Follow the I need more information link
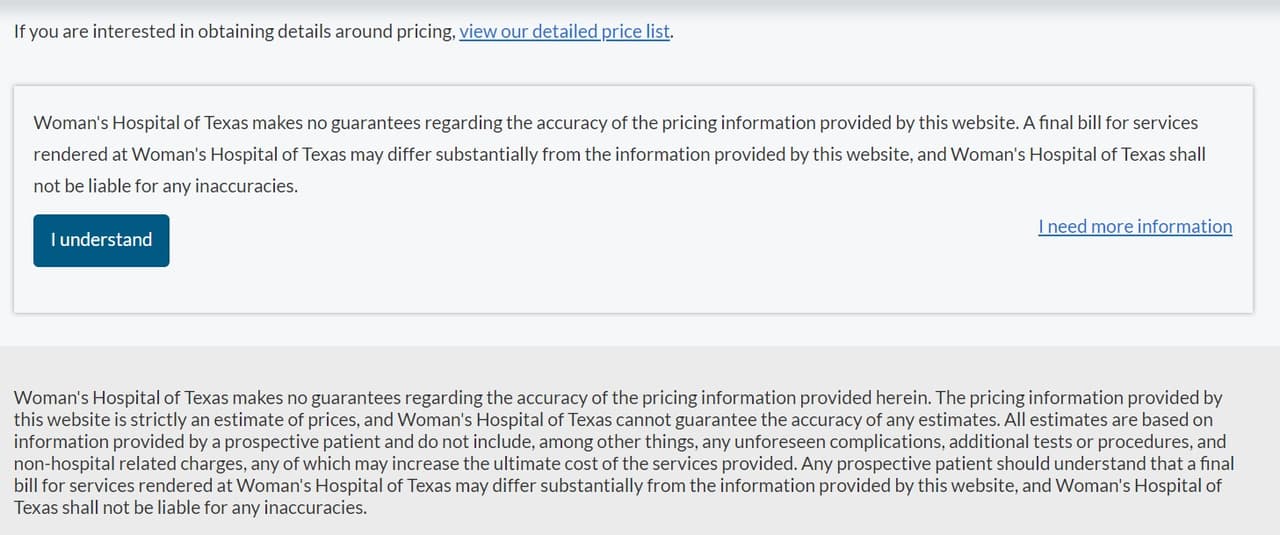Viewport: 1280px width, 535px height. point(1135,227)
